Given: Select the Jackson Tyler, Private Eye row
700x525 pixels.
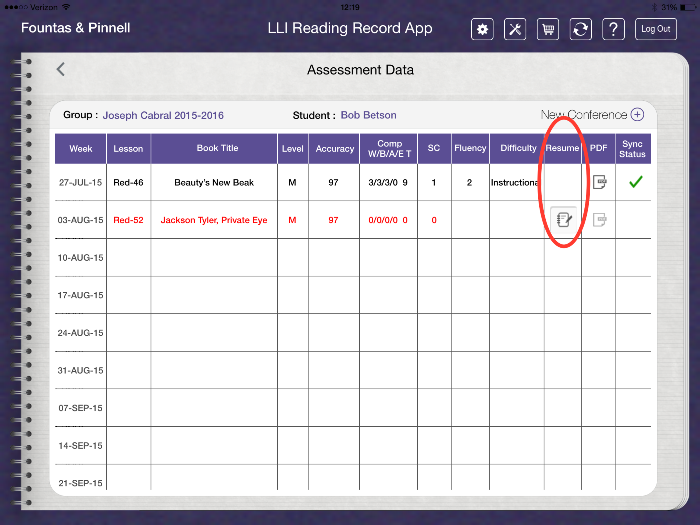Looking at the screenshot, I should click(214, 220).
